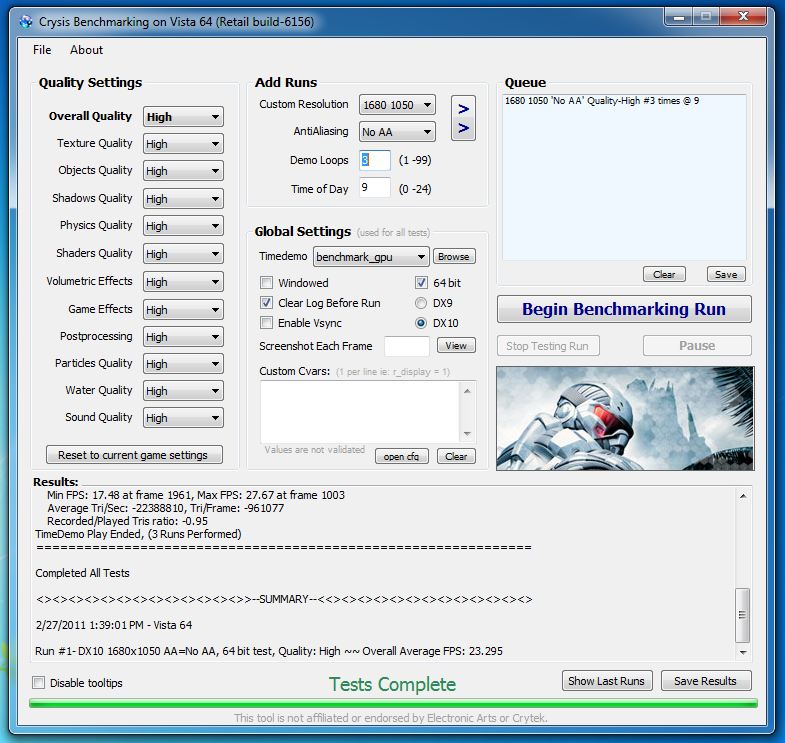Viewport: 785px width, 743px height.
Task: Click Save Results
Action: tap(706, 681)
